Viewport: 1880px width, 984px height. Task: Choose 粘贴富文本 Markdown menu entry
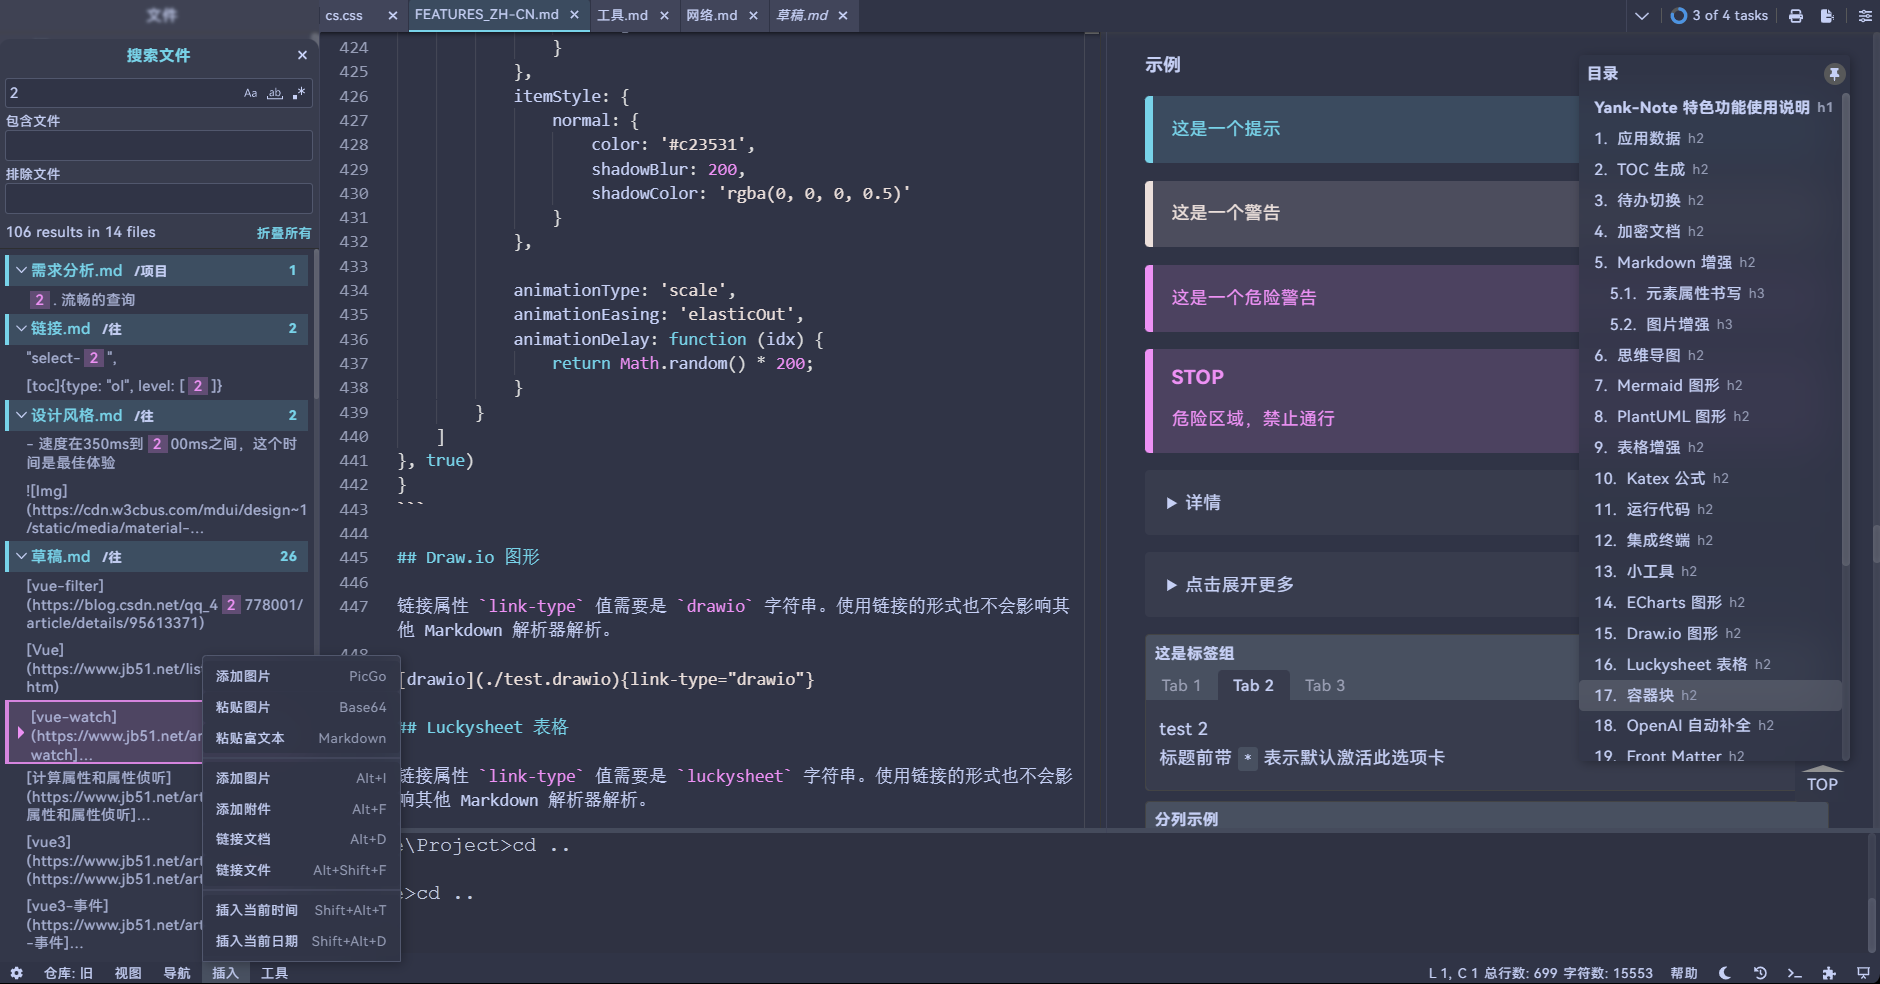pos(301,739)
